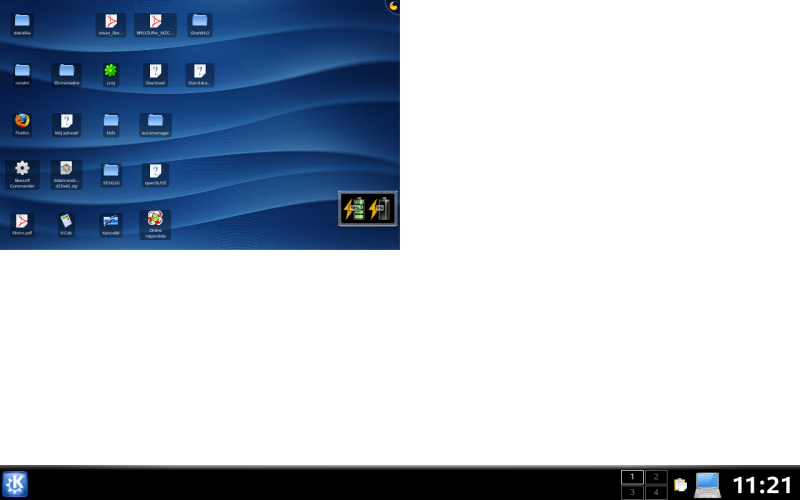Open the statistika folder on the desktop
The image size is (800, 500).
pyautogui.click(x=22, y=24)
